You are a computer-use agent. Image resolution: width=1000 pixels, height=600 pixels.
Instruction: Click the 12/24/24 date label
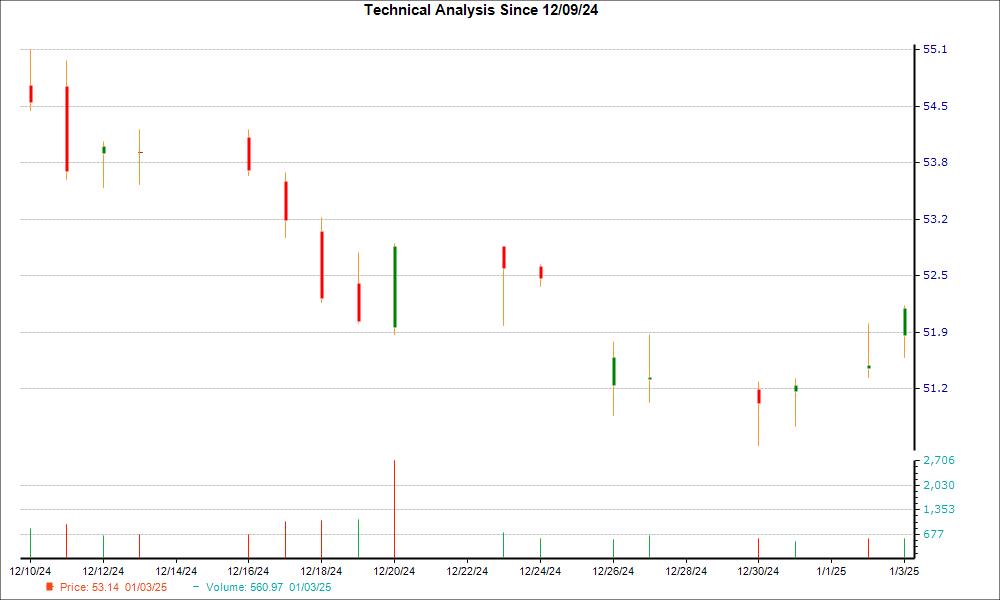[x=540, y=571]
